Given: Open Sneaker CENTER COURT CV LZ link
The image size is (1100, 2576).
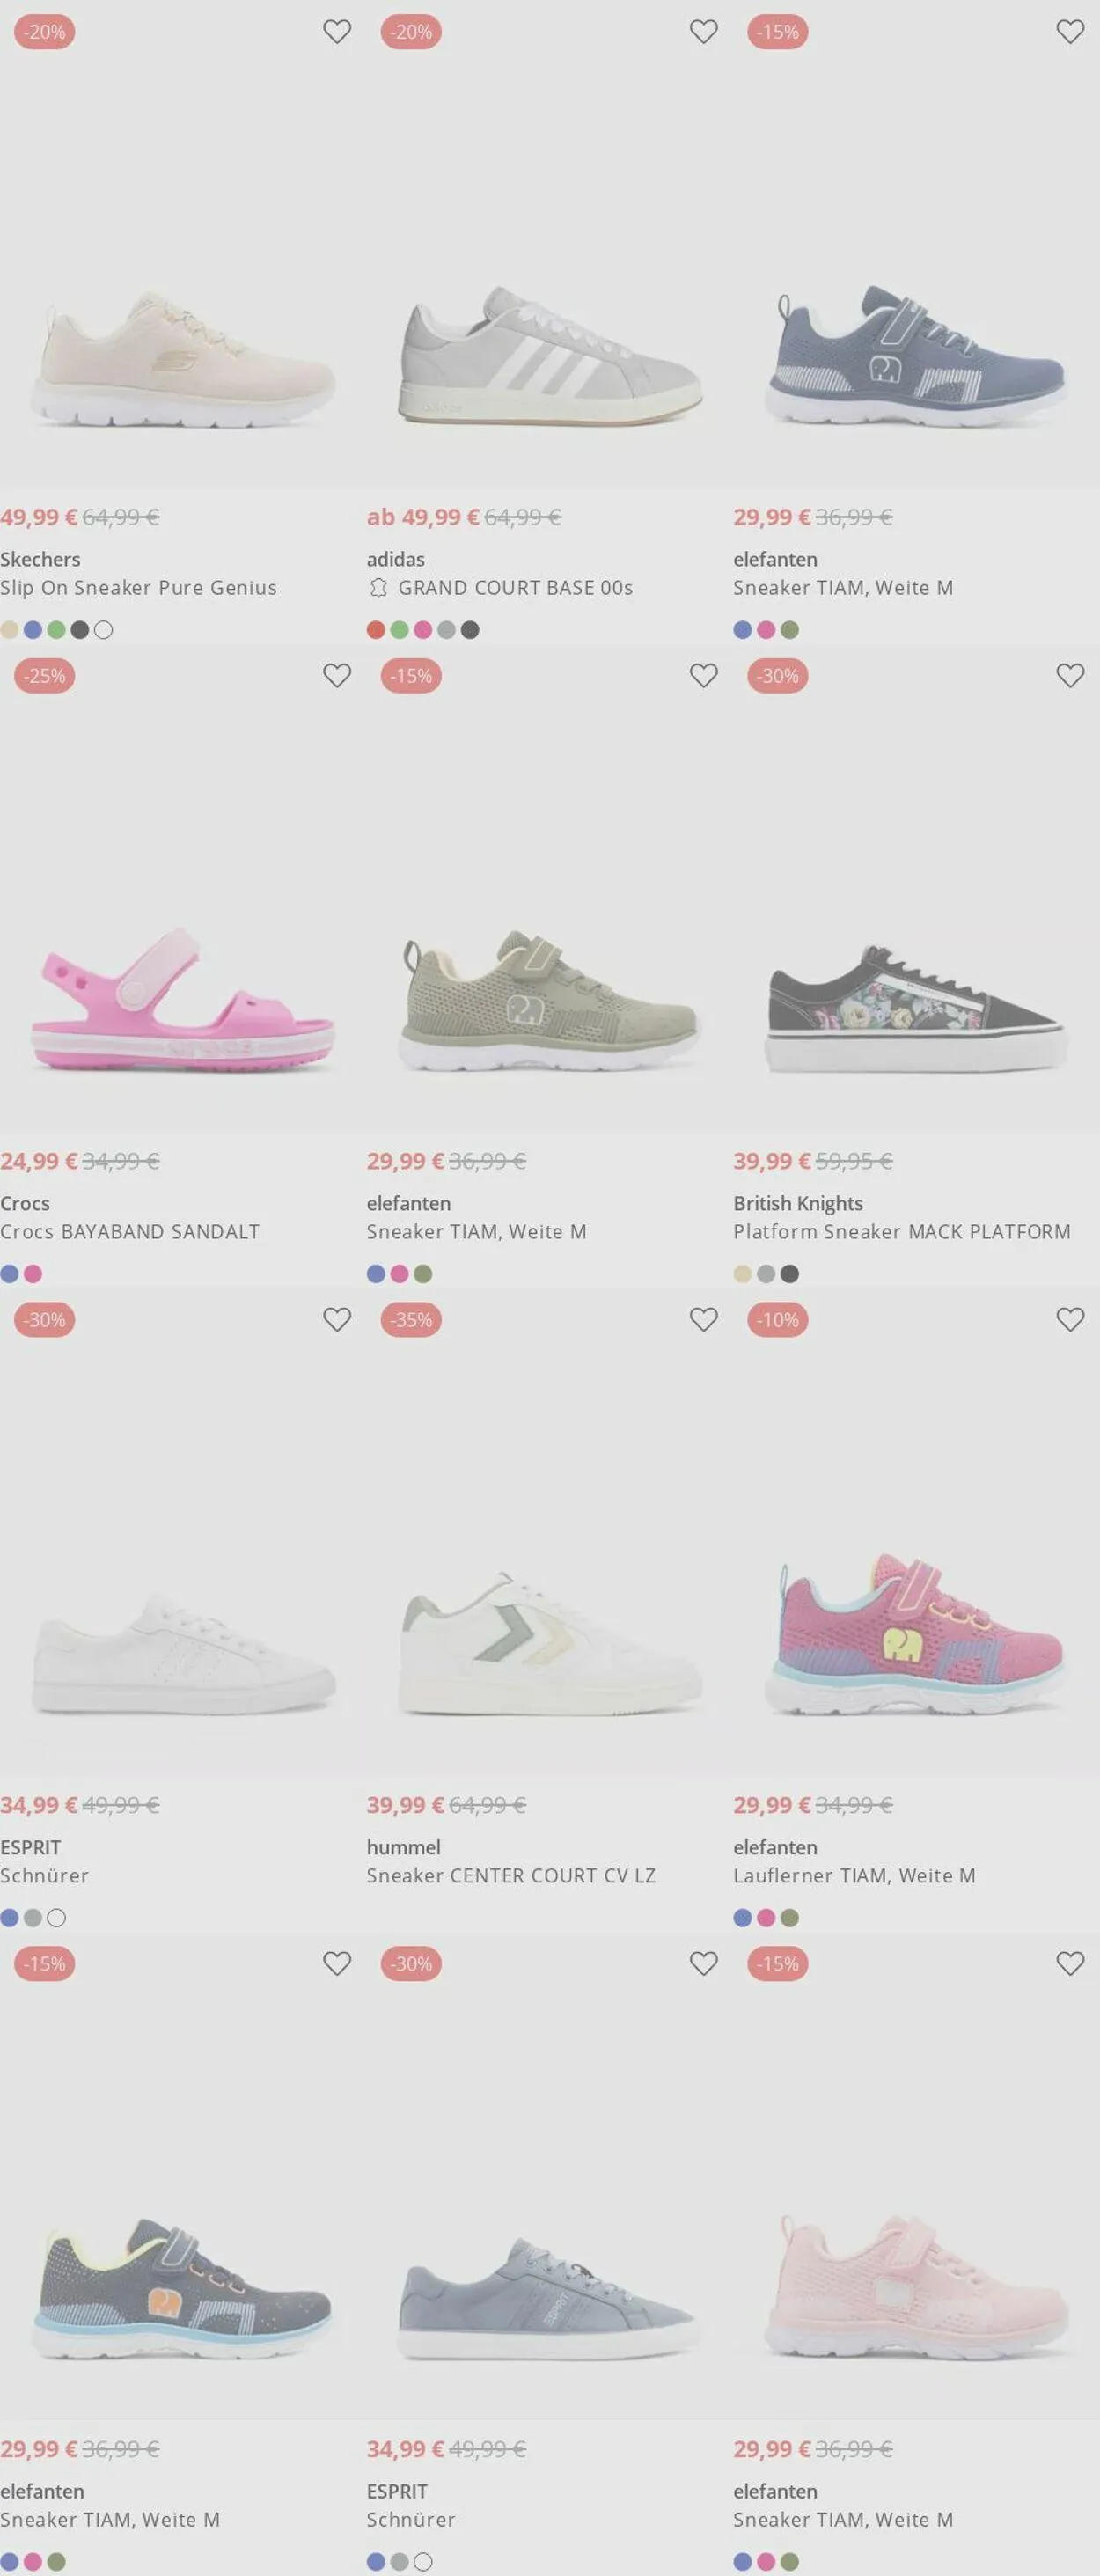Looking at the screenshot, I should coord(511,1876).
